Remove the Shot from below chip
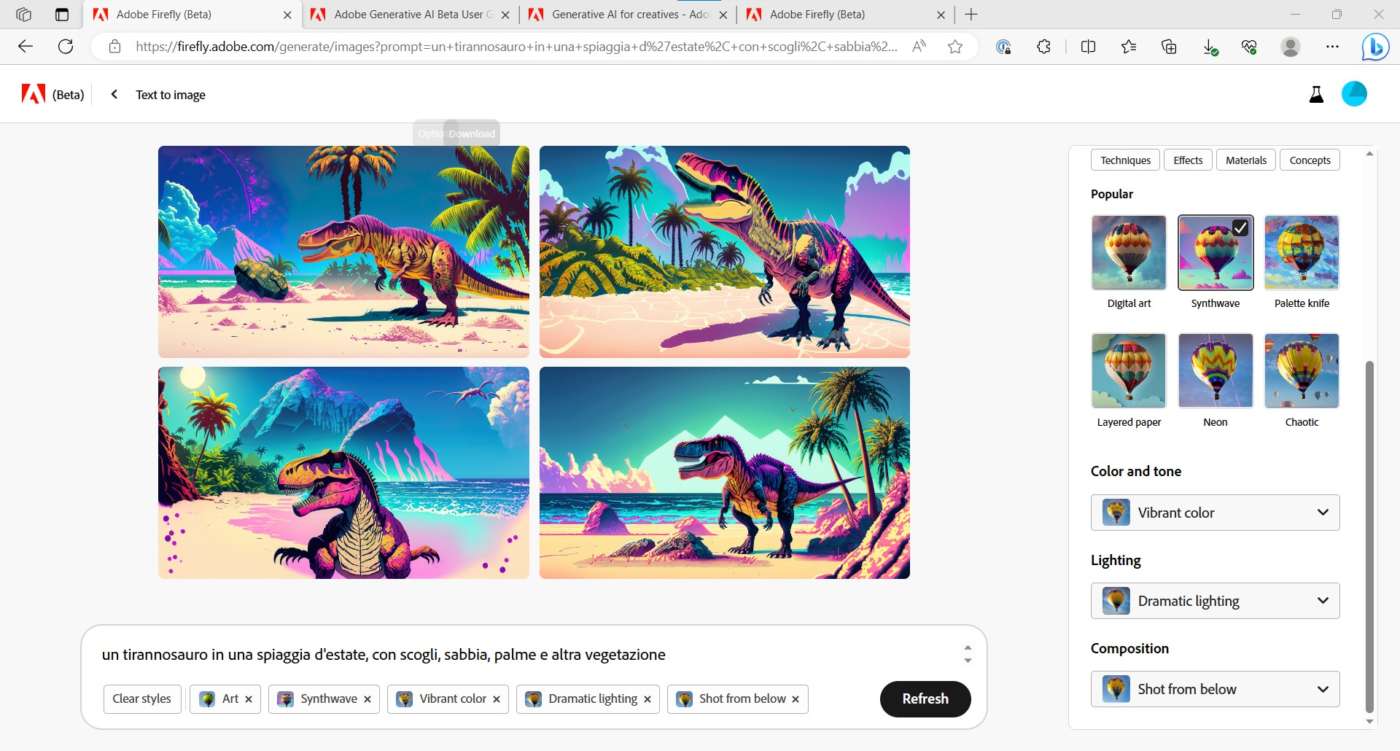This screenshot has height=751, width=1400. [x=796, y=699]
